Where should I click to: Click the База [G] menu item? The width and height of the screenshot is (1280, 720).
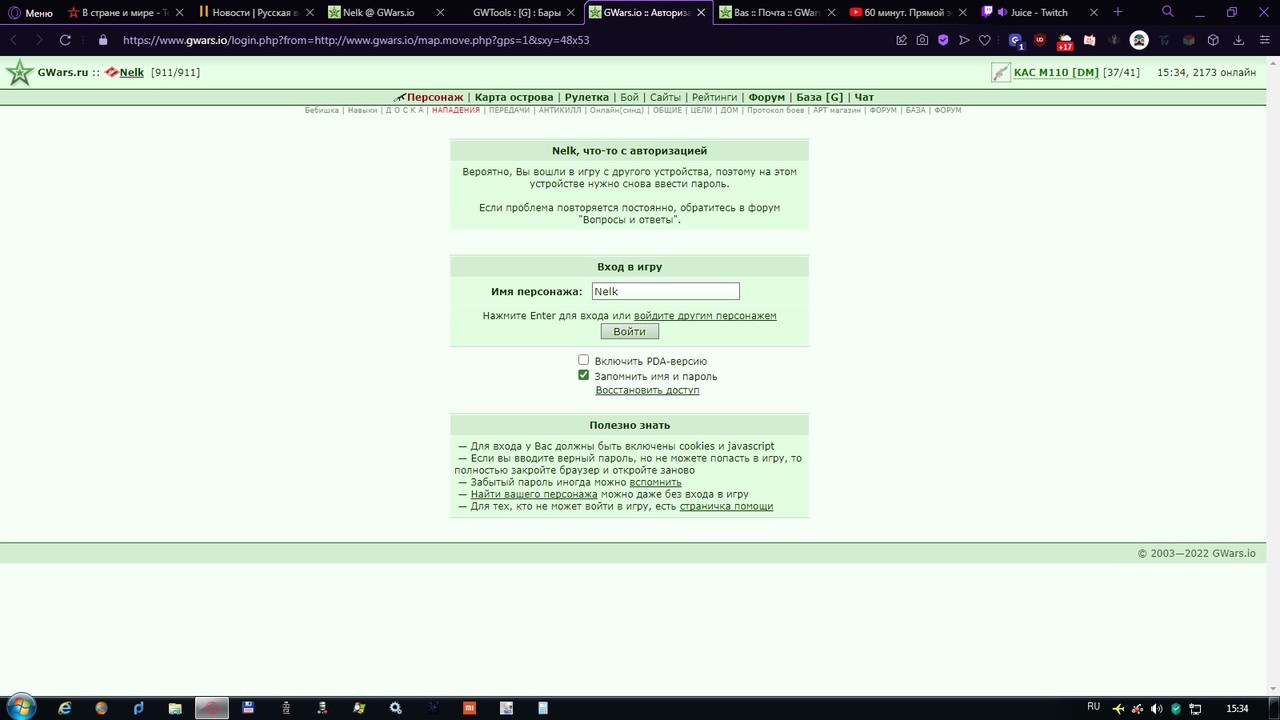(819, 97)
